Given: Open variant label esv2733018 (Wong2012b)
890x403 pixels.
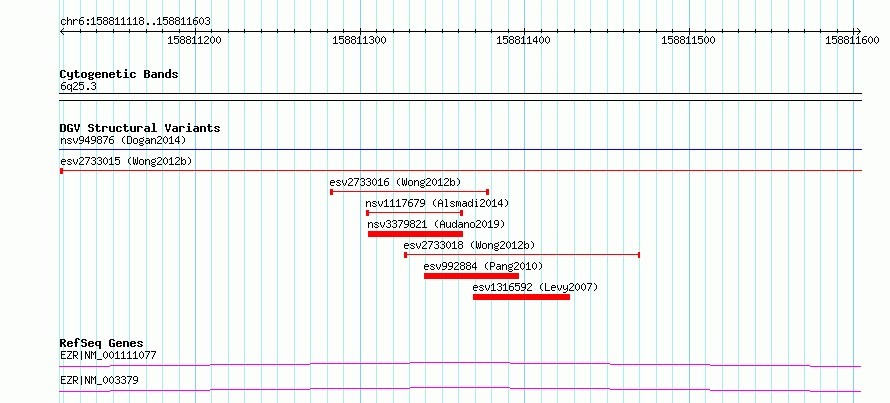Looking at the screenshot, I should coord(469,245).
